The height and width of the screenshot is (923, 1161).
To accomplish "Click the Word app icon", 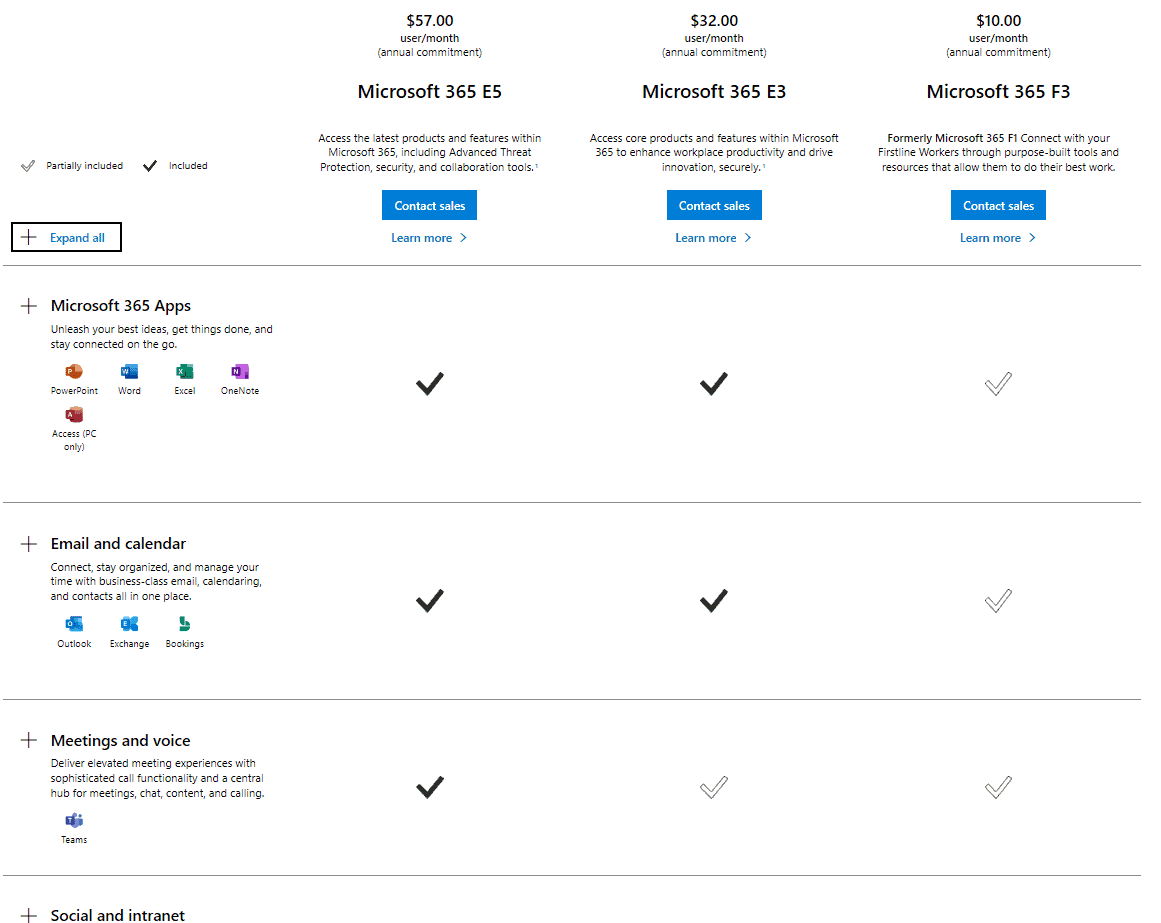I will (x=128, y=371).
